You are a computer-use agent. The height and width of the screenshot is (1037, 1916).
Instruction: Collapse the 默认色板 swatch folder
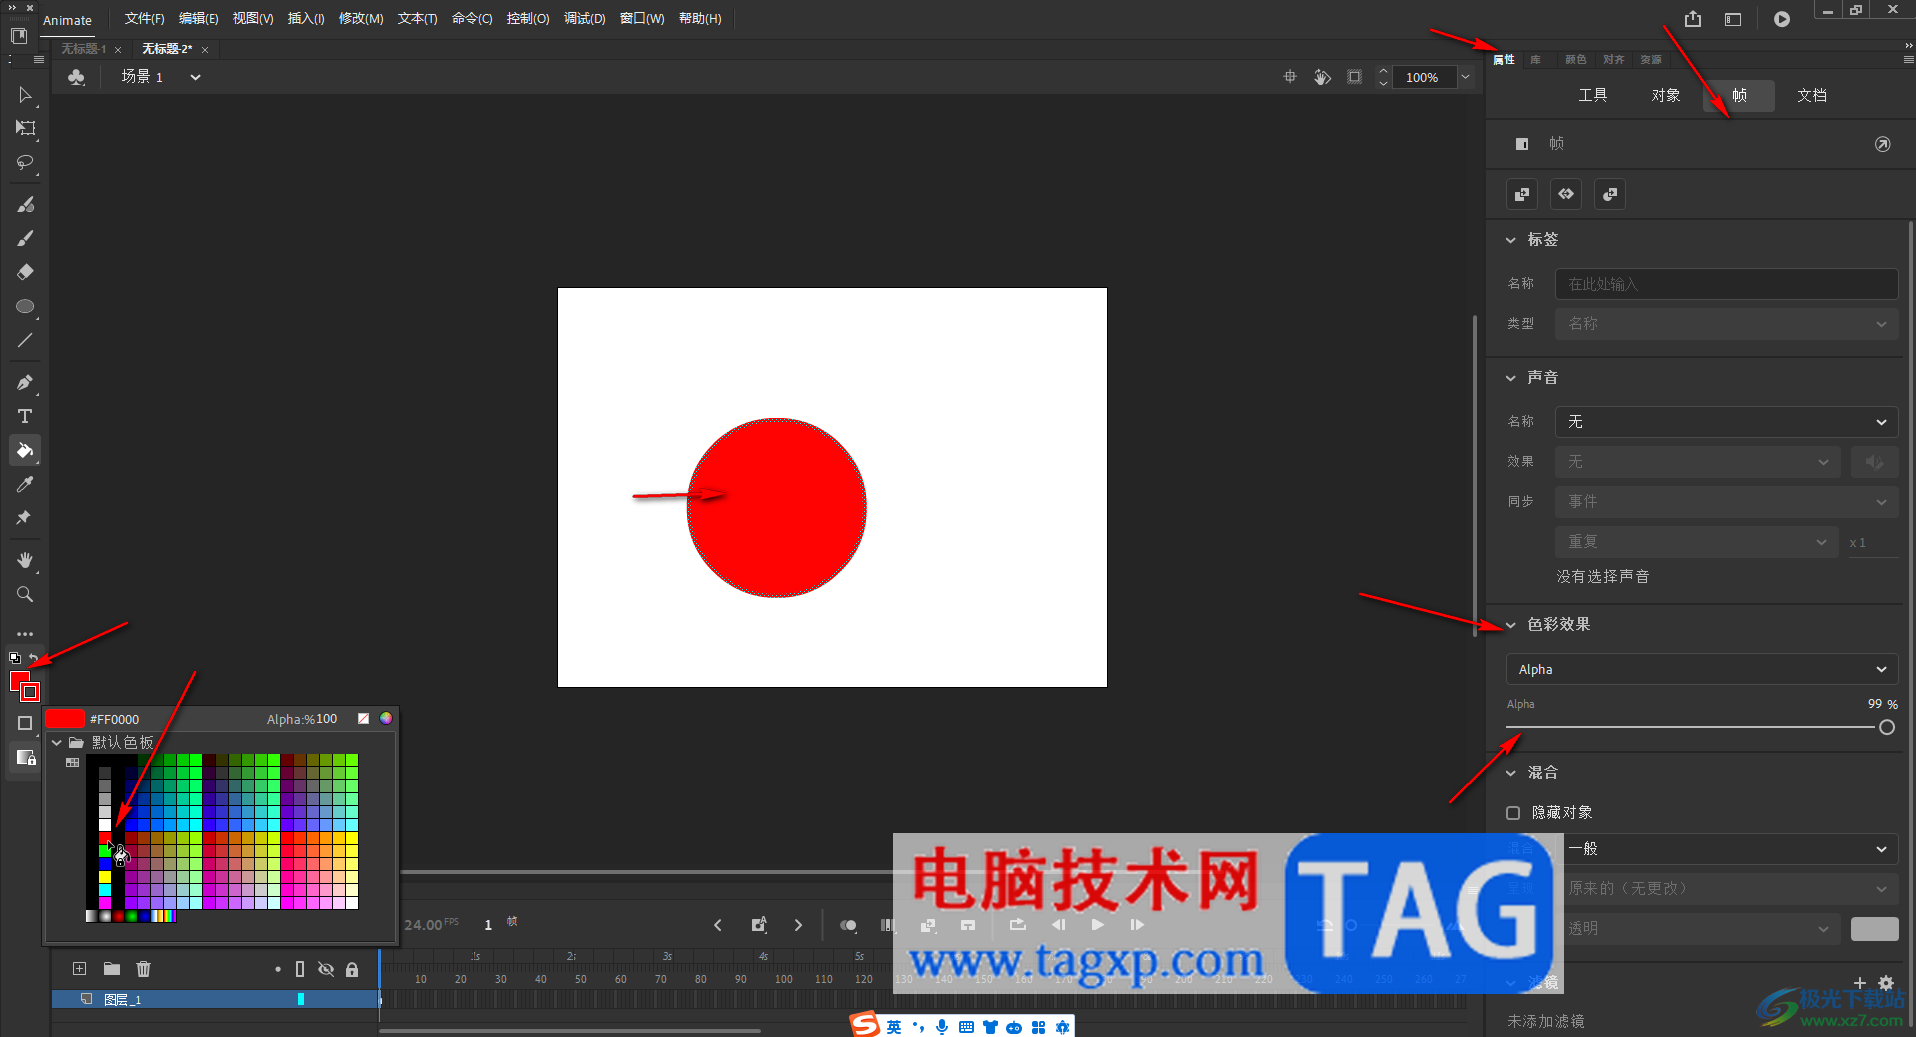coord(57,743)
